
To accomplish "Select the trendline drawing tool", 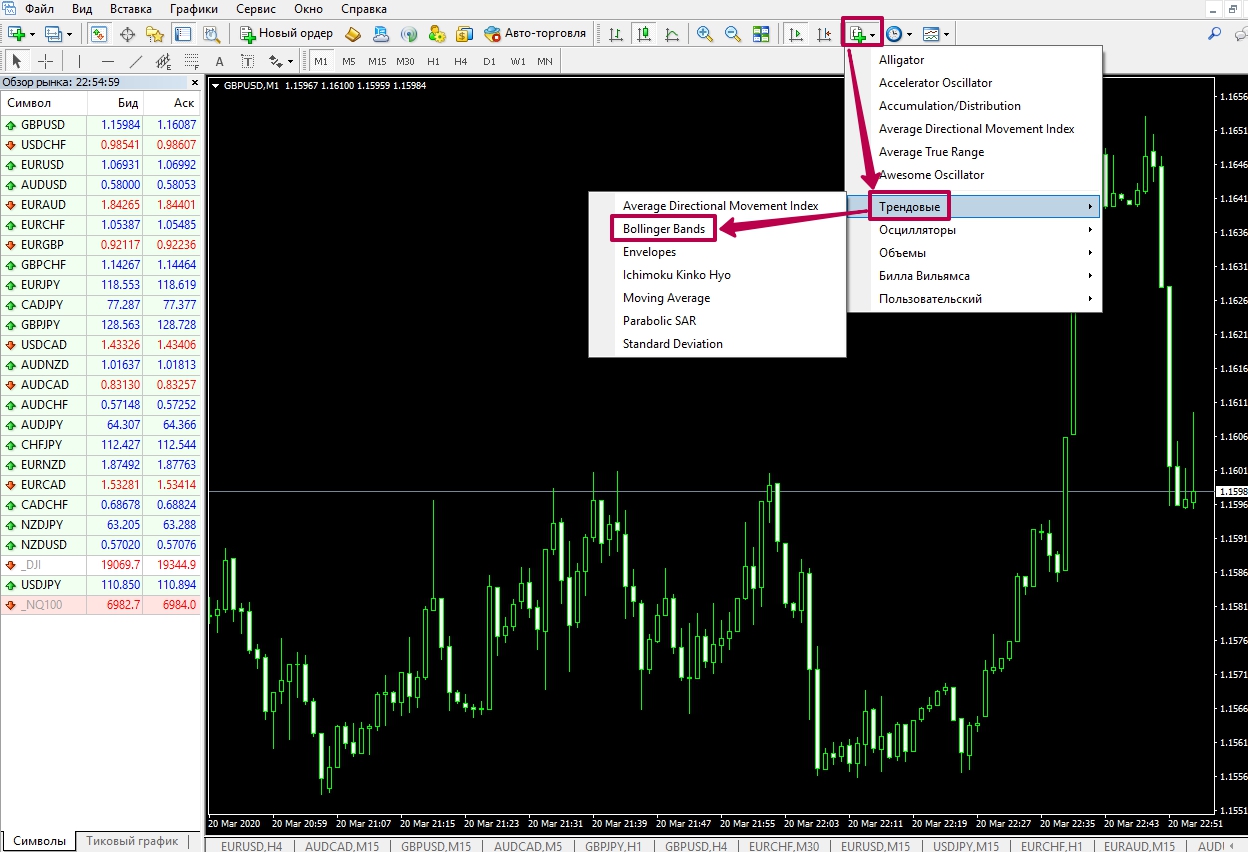I will point(134,61).
